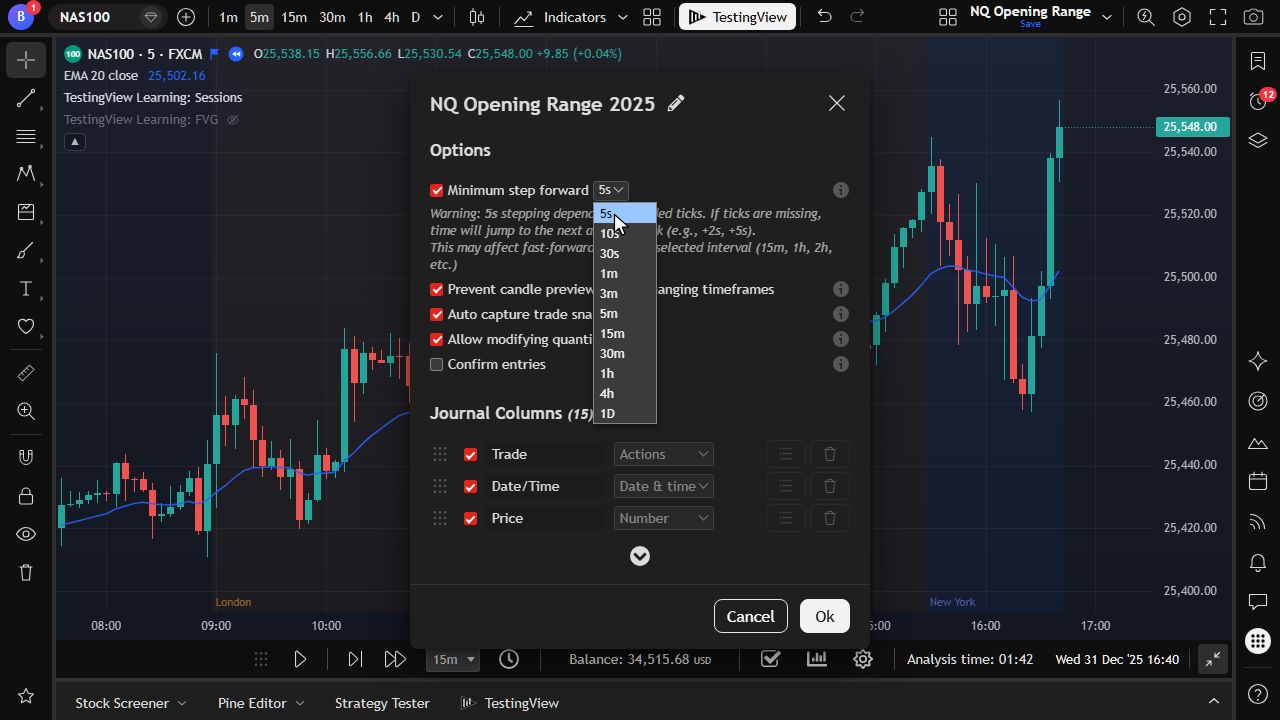Open the measure ruler tool
Image resolution: width=1280 pixels, height=720 pixels.
point(26,373)
